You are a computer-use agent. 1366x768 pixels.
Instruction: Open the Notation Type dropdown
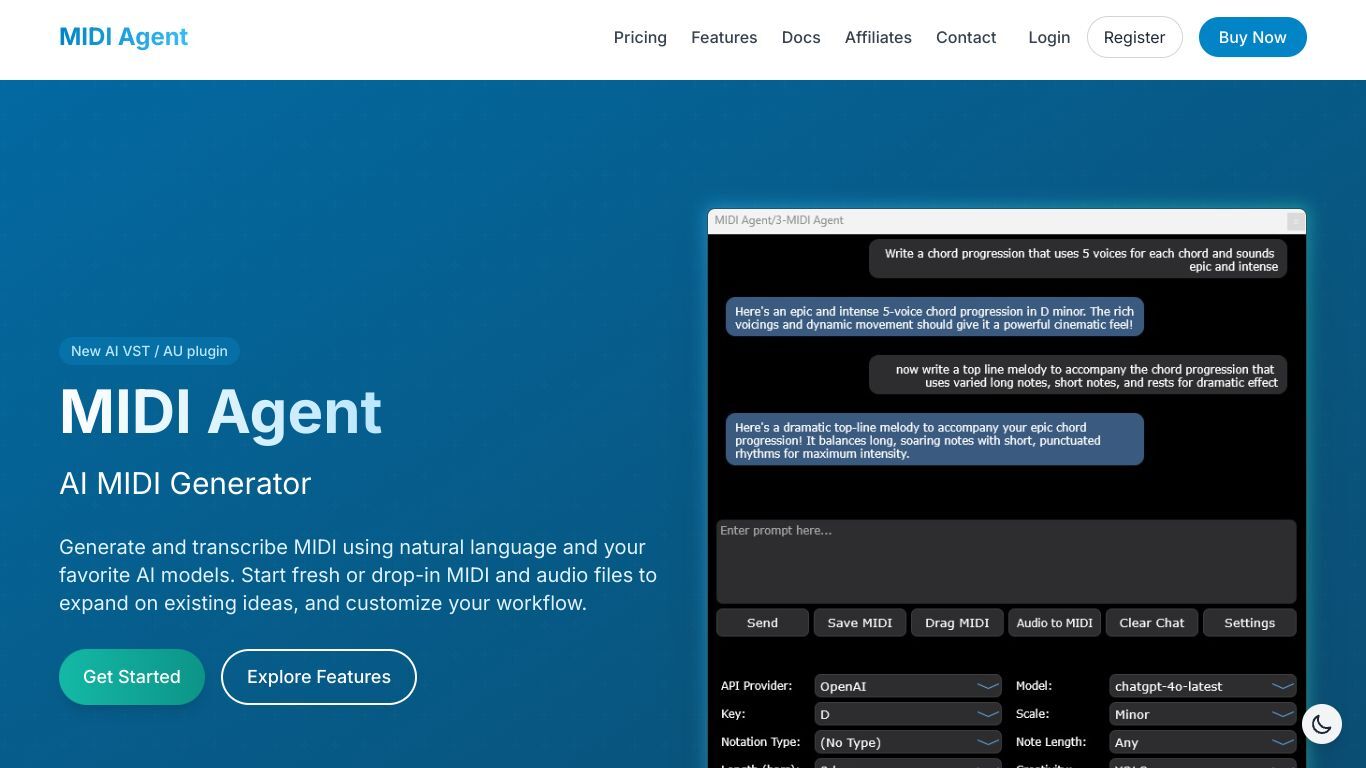pos(908,742)
